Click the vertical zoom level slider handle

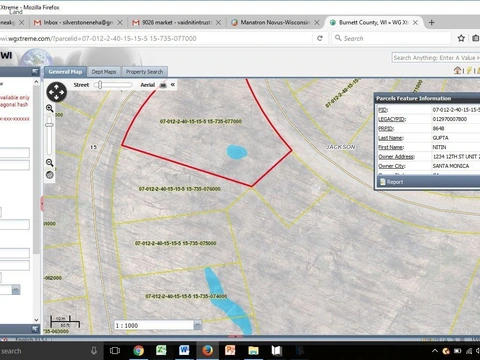click(49, 125)
